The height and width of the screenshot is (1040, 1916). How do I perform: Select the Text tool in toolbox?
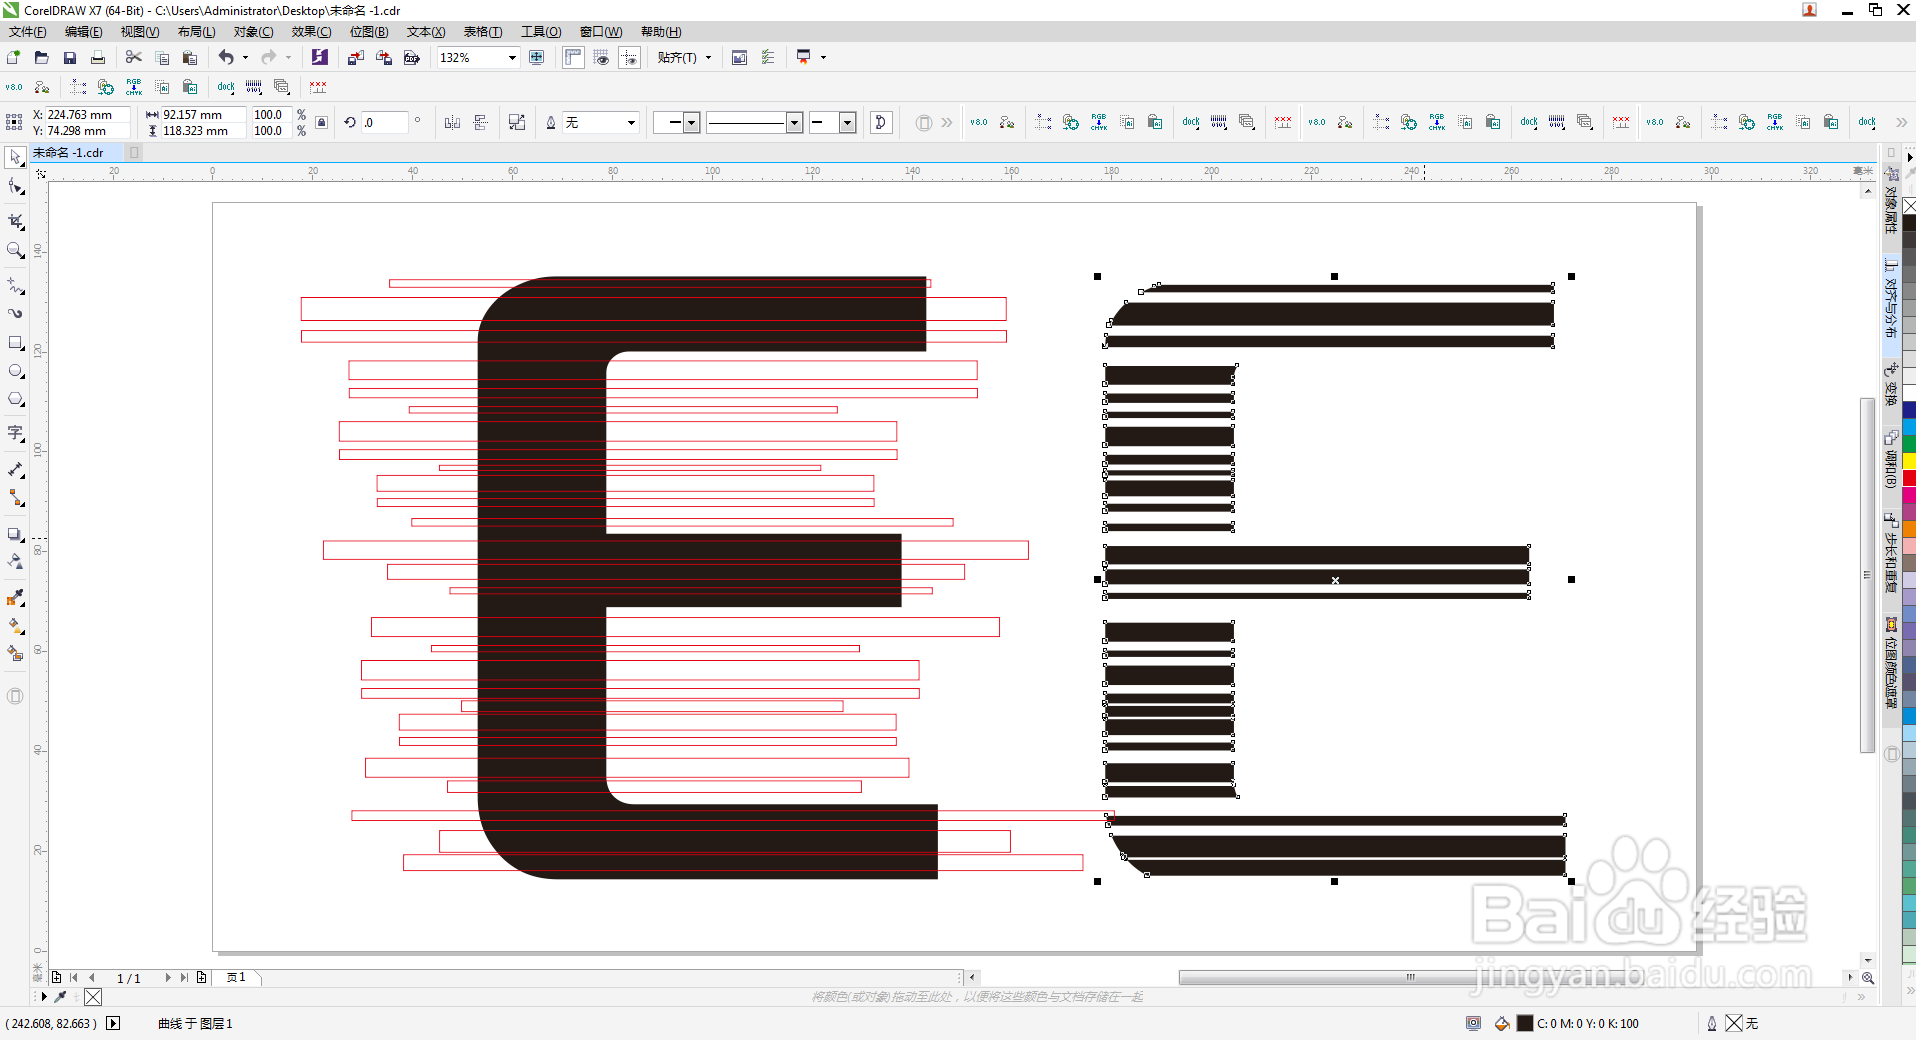[x=16, y=433]
